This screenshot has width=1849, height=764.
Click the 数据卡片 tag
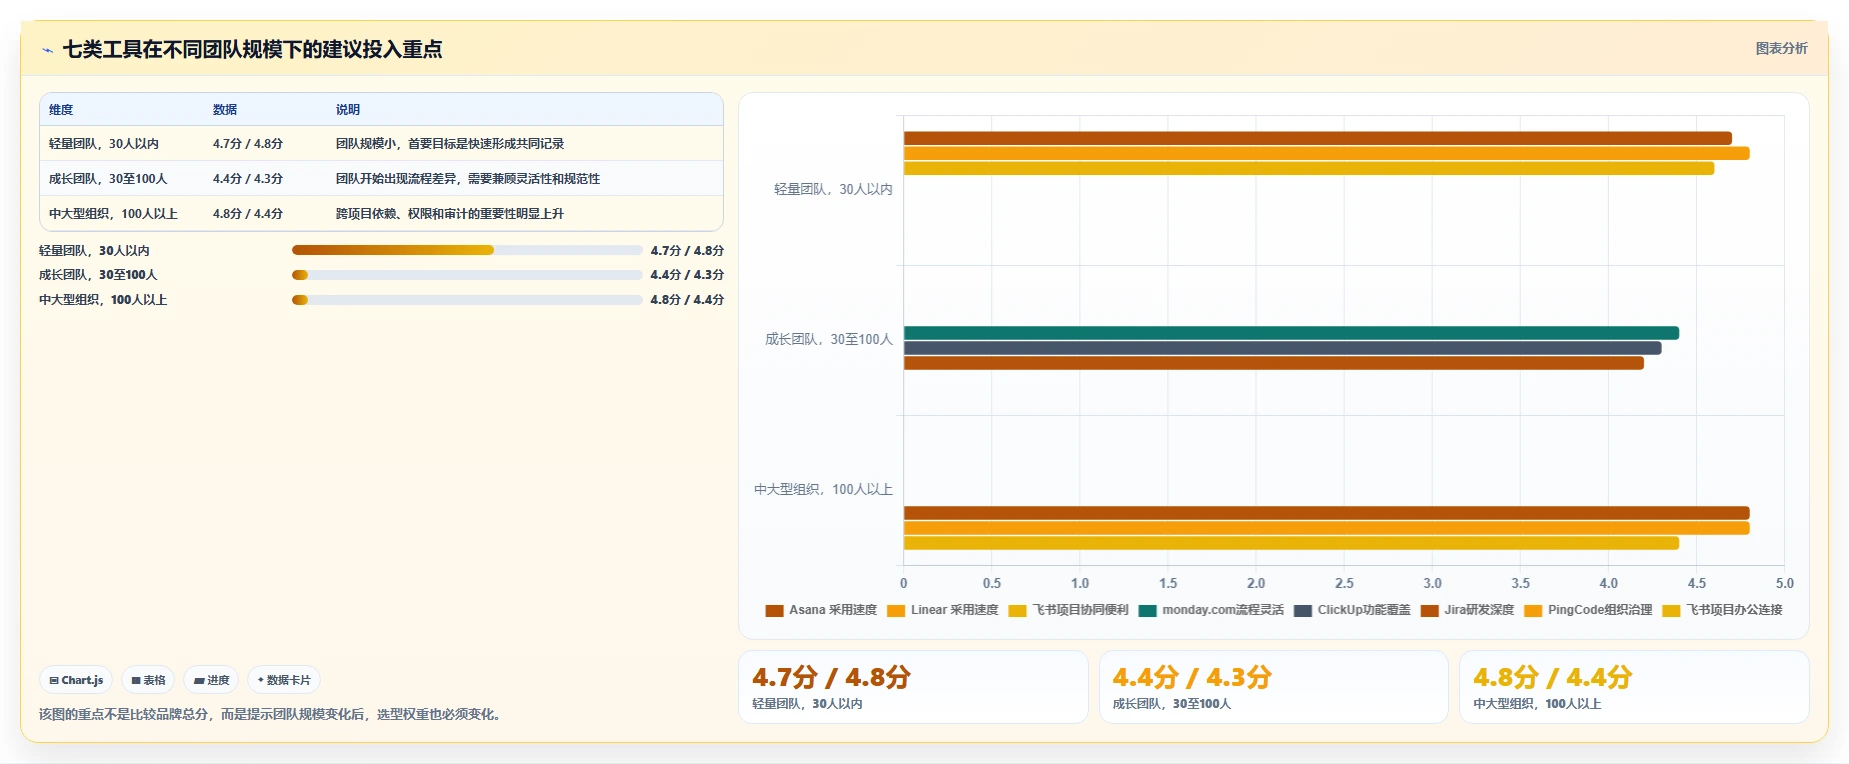[284, 680]
